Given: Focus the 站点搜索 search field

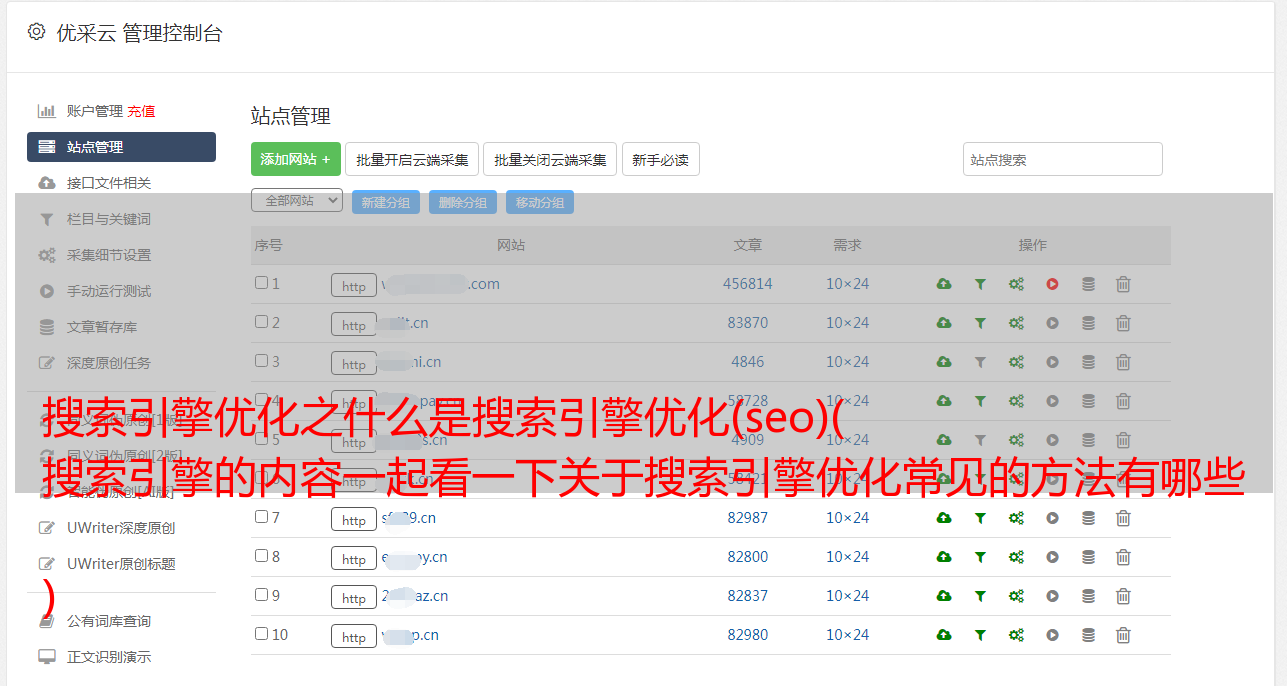Looking at the screenshot, I should [1063, 159].
